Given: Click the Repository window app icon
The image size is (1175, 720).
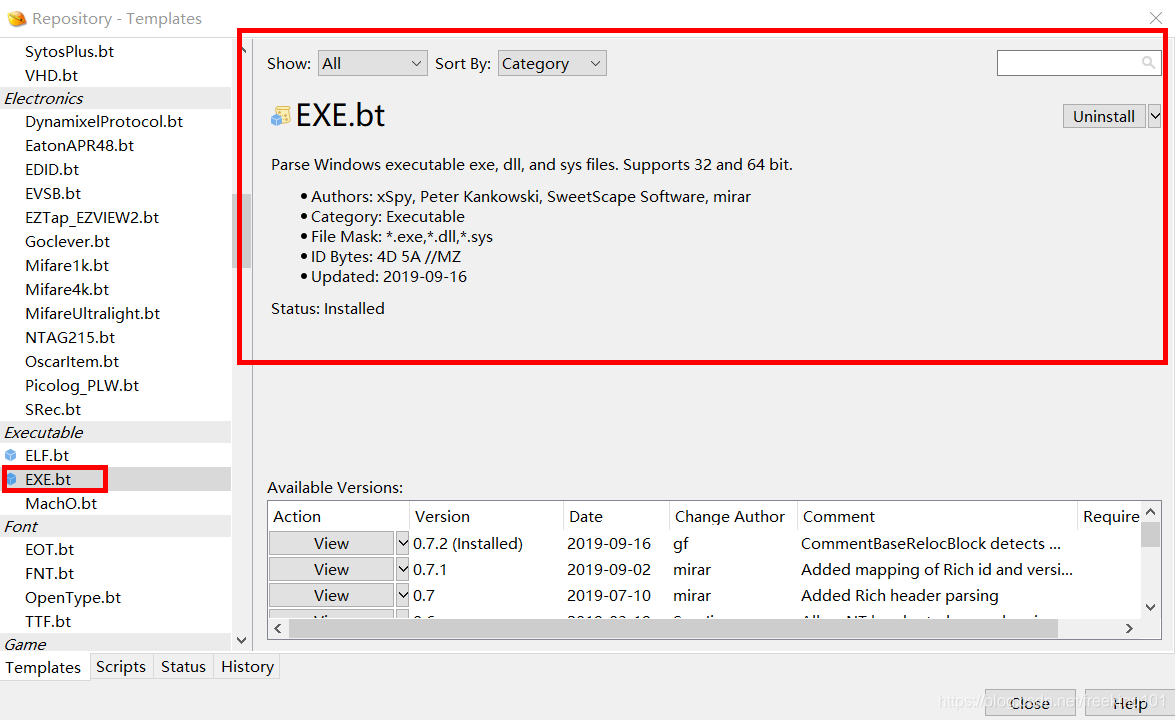Looking at the screenshot, I should (16, 18).
